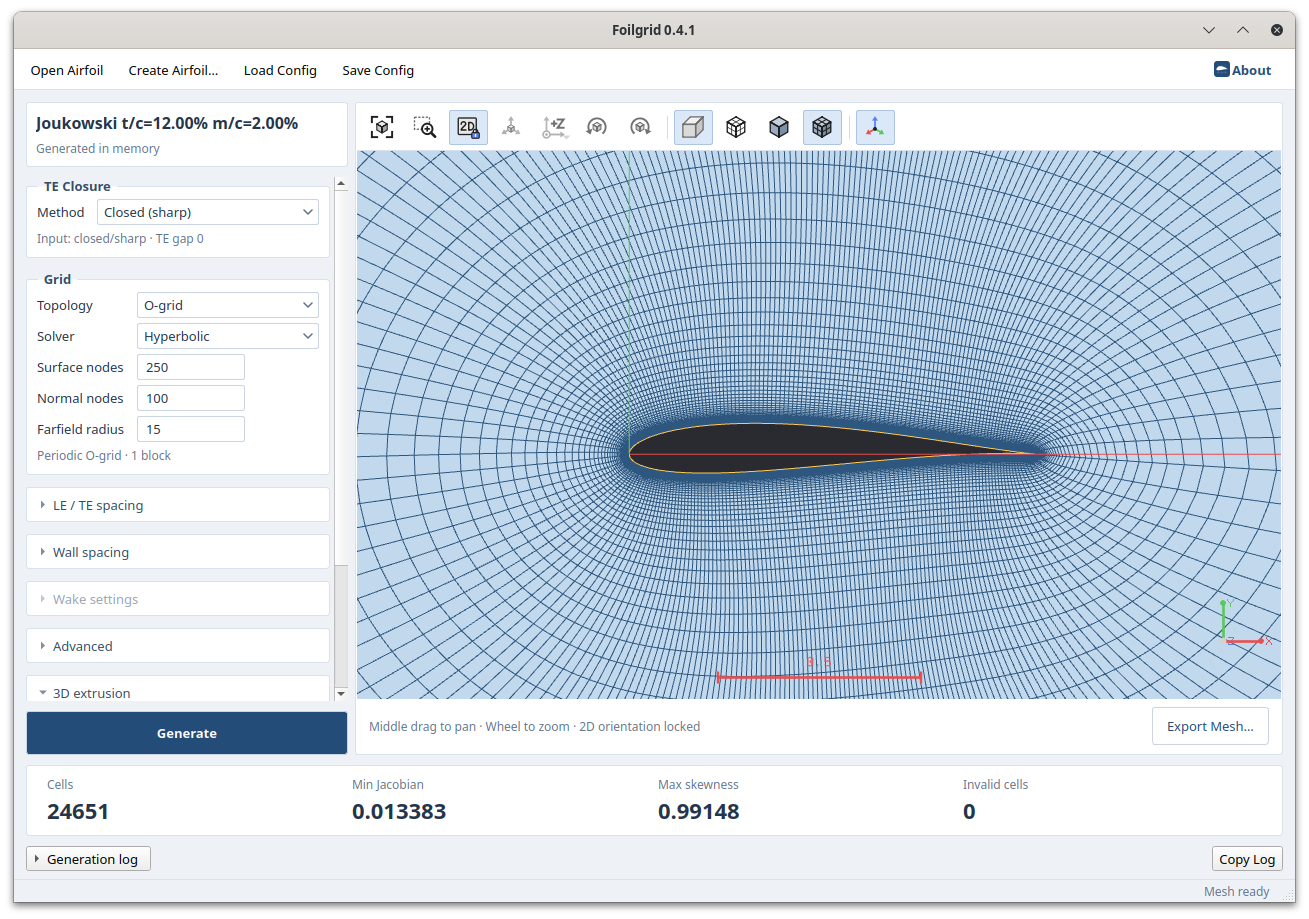Click the Farfield radius input box

[191, 429]
